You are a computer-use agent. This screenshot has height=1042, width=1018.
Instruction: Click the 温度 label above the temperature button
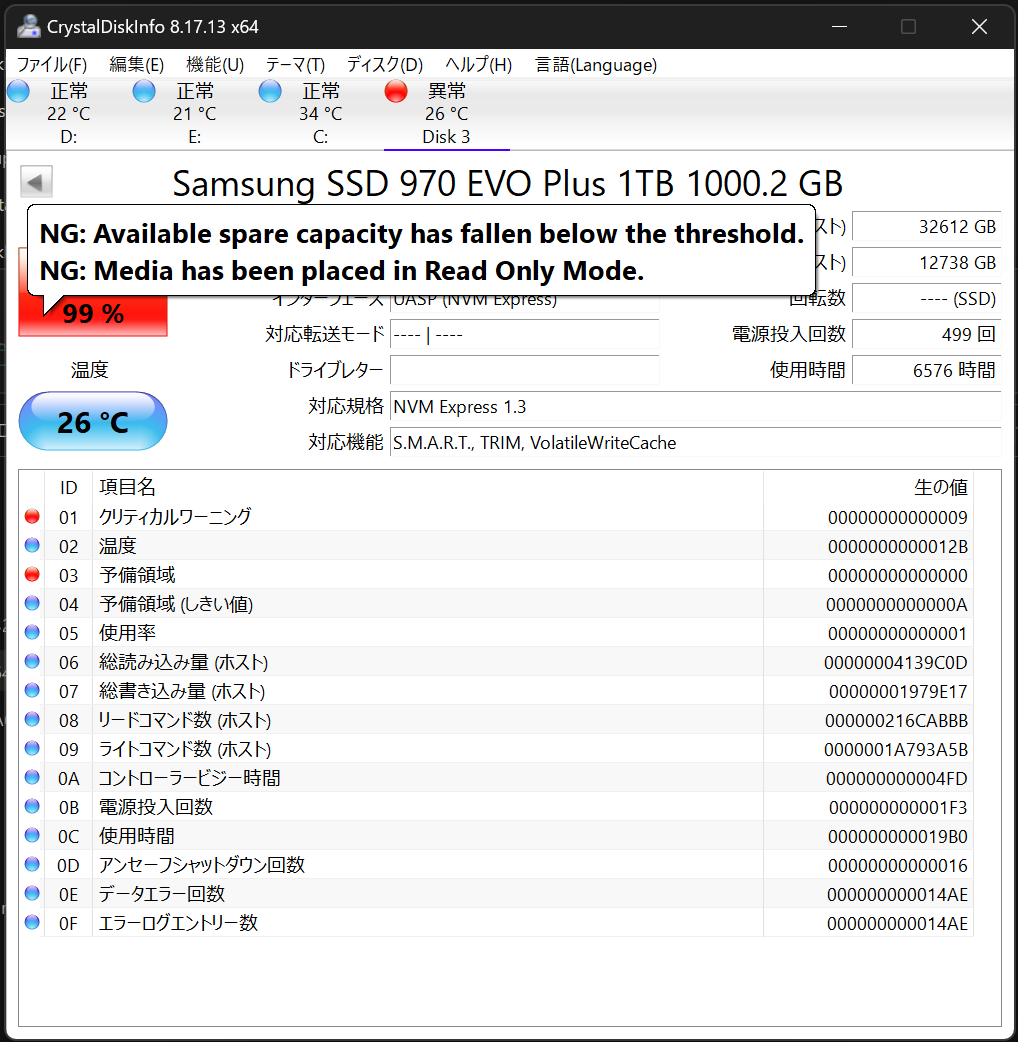(x=90, y=369)
